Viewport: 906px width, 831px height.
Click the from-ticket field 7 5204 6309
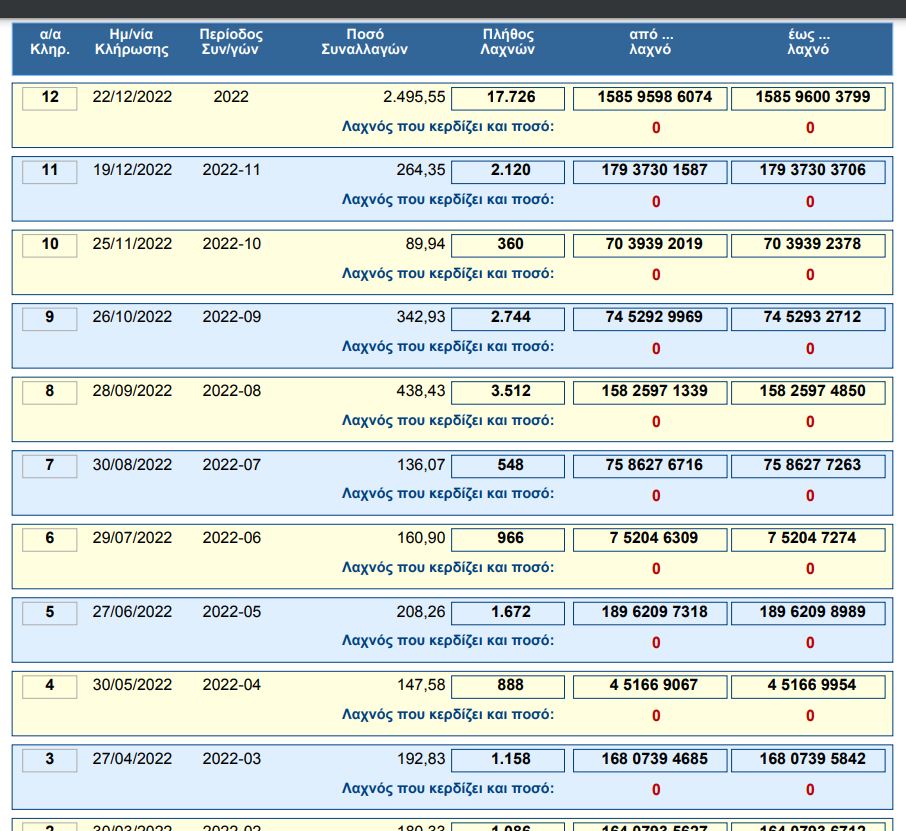point(650,539)
